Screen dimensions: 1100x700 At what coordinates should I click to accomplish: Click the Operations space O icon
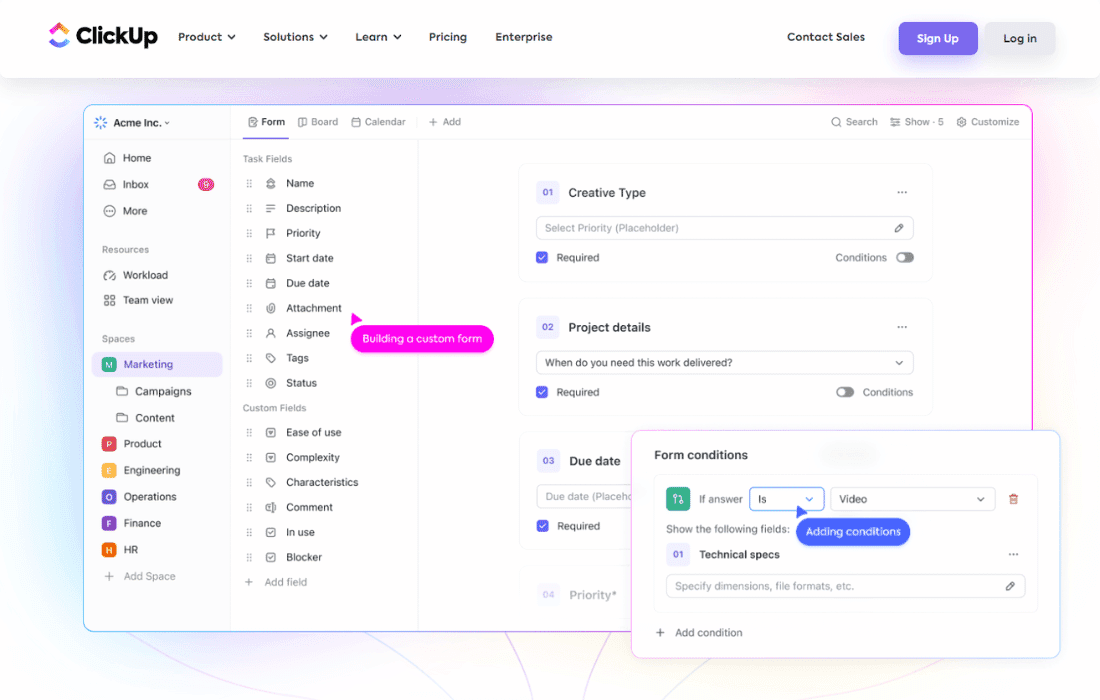(109, 497)
